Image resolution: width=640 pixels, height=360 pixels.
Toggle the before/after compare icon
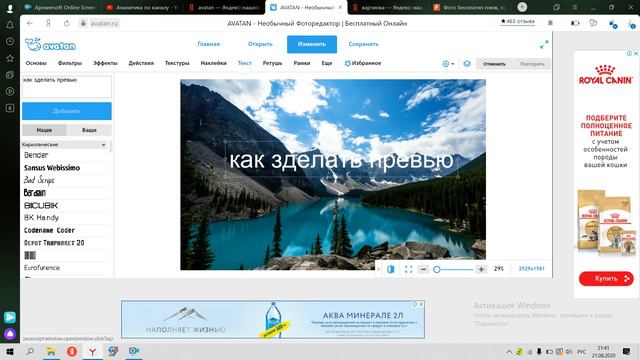tap(391, 269)
